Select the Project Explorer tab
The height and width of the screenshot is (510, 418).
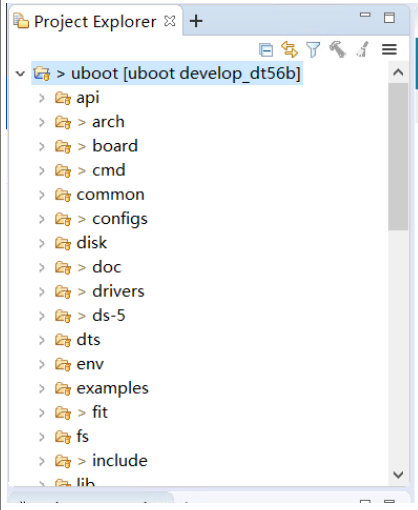coord(95,22)
